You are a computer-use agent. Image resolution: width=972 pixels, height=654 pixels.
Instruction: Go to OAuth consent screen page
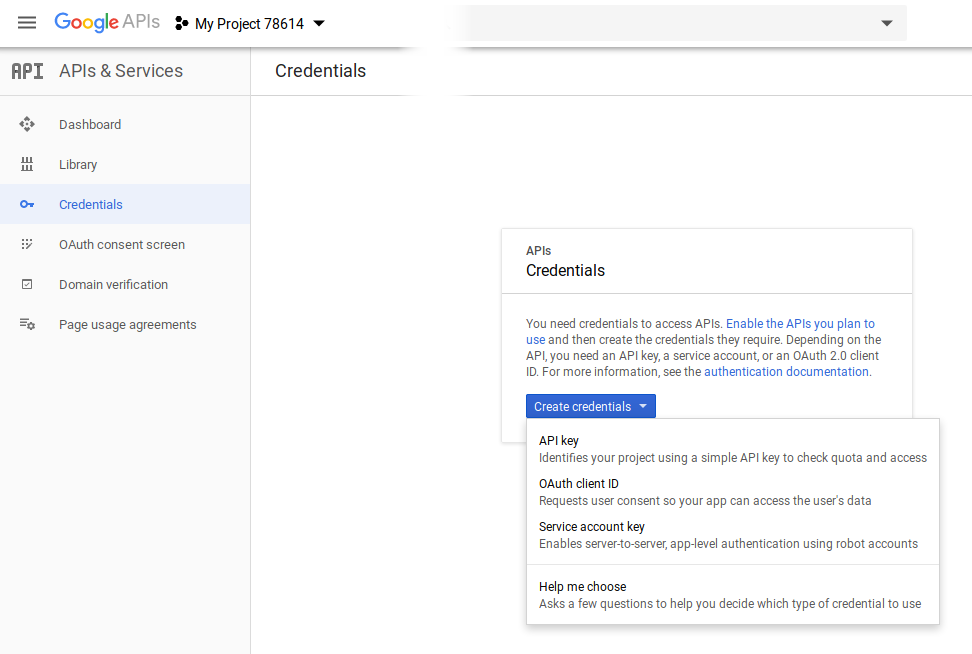point(122,245)
